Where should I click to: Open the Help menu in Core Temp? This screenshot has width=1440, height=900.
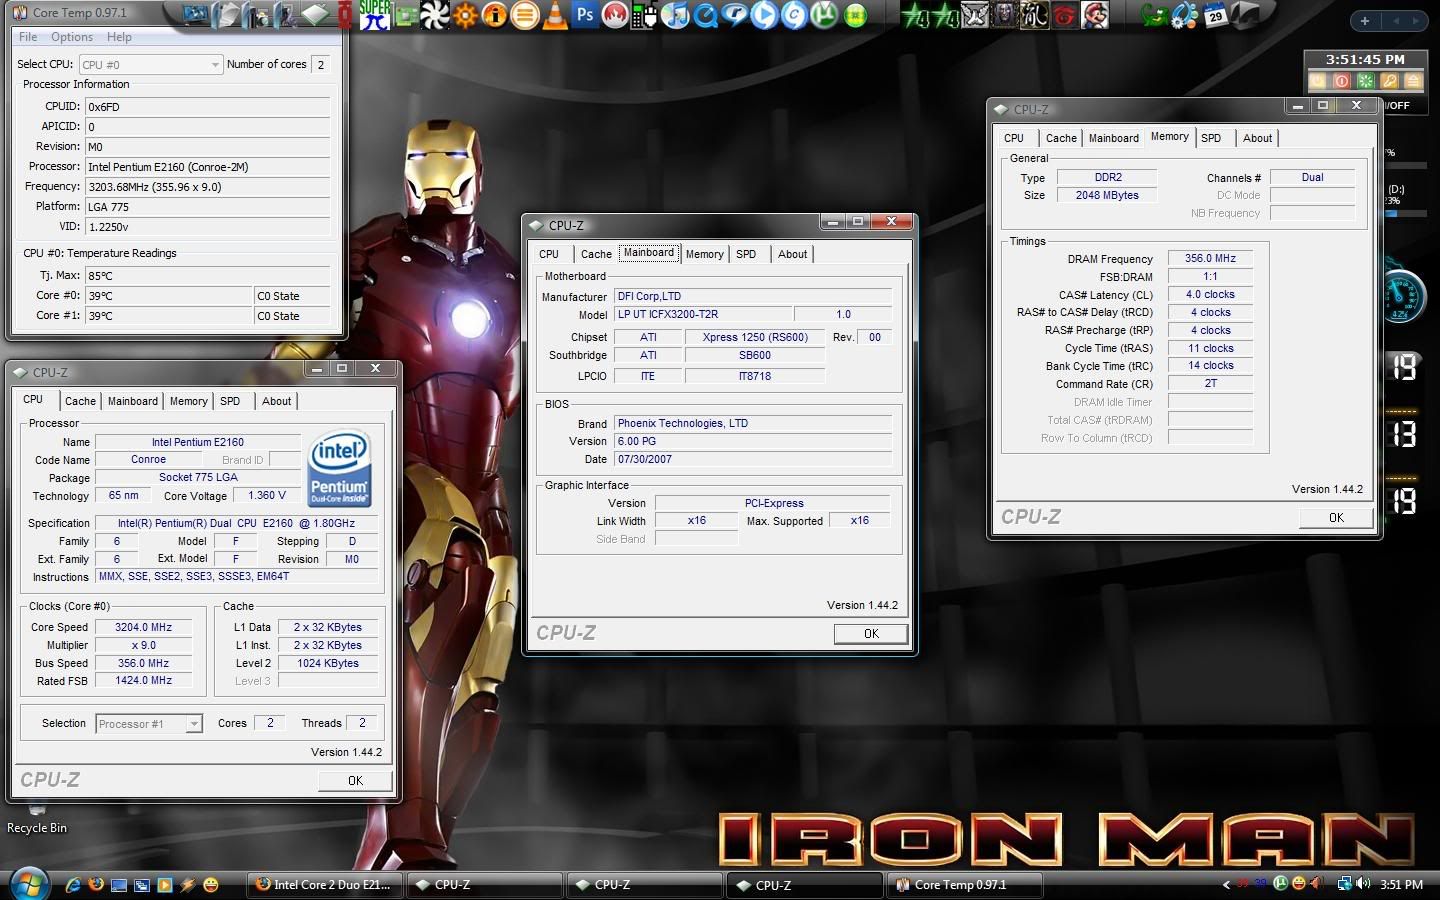tap(119, 37)
